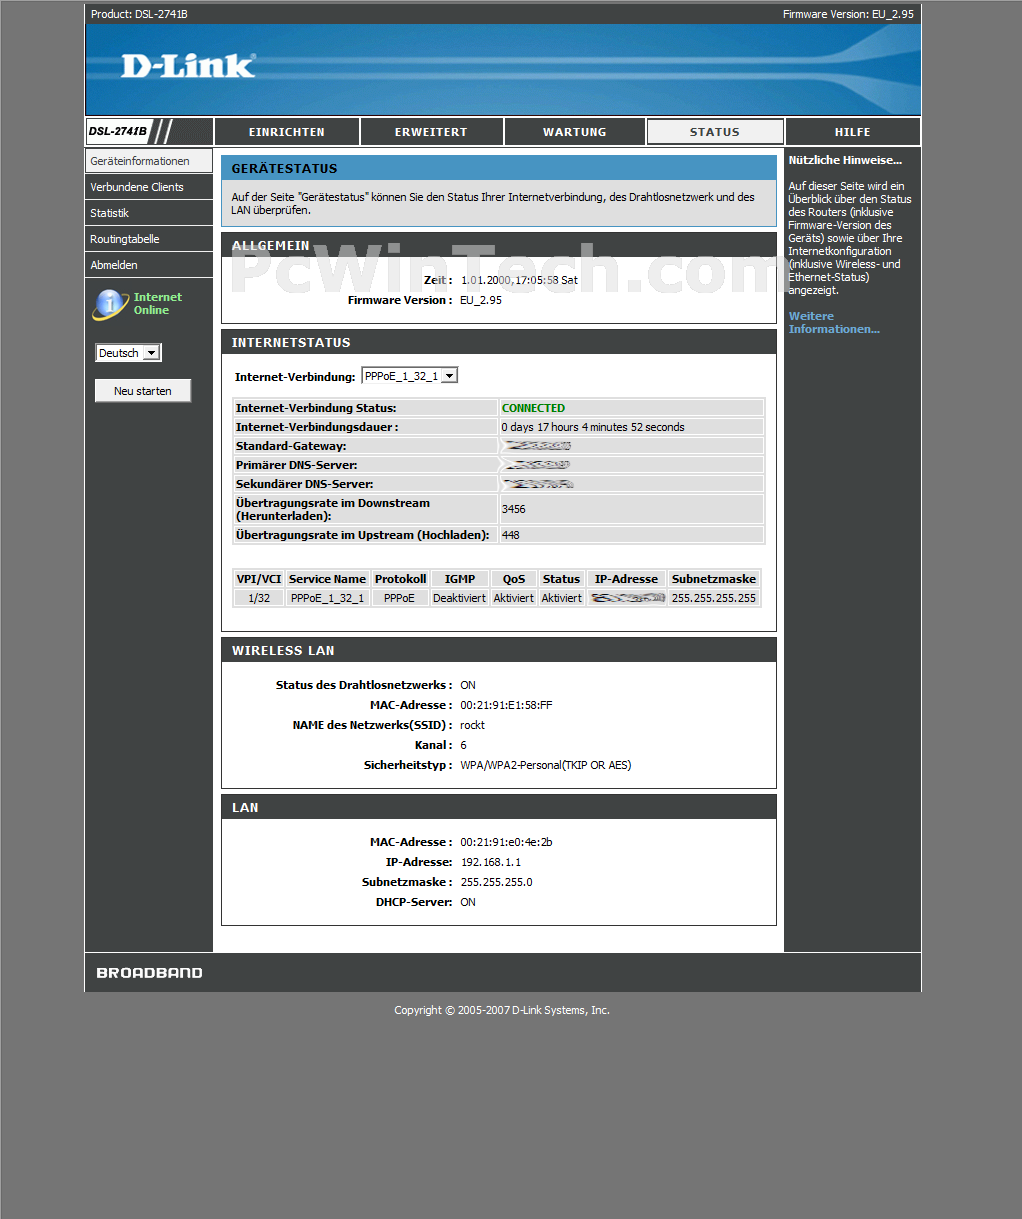The width and height of the screenshot is (1022, 1219).
Task: Click the Neu starten button
Action: pyautogui.click(x=143, y=391)
